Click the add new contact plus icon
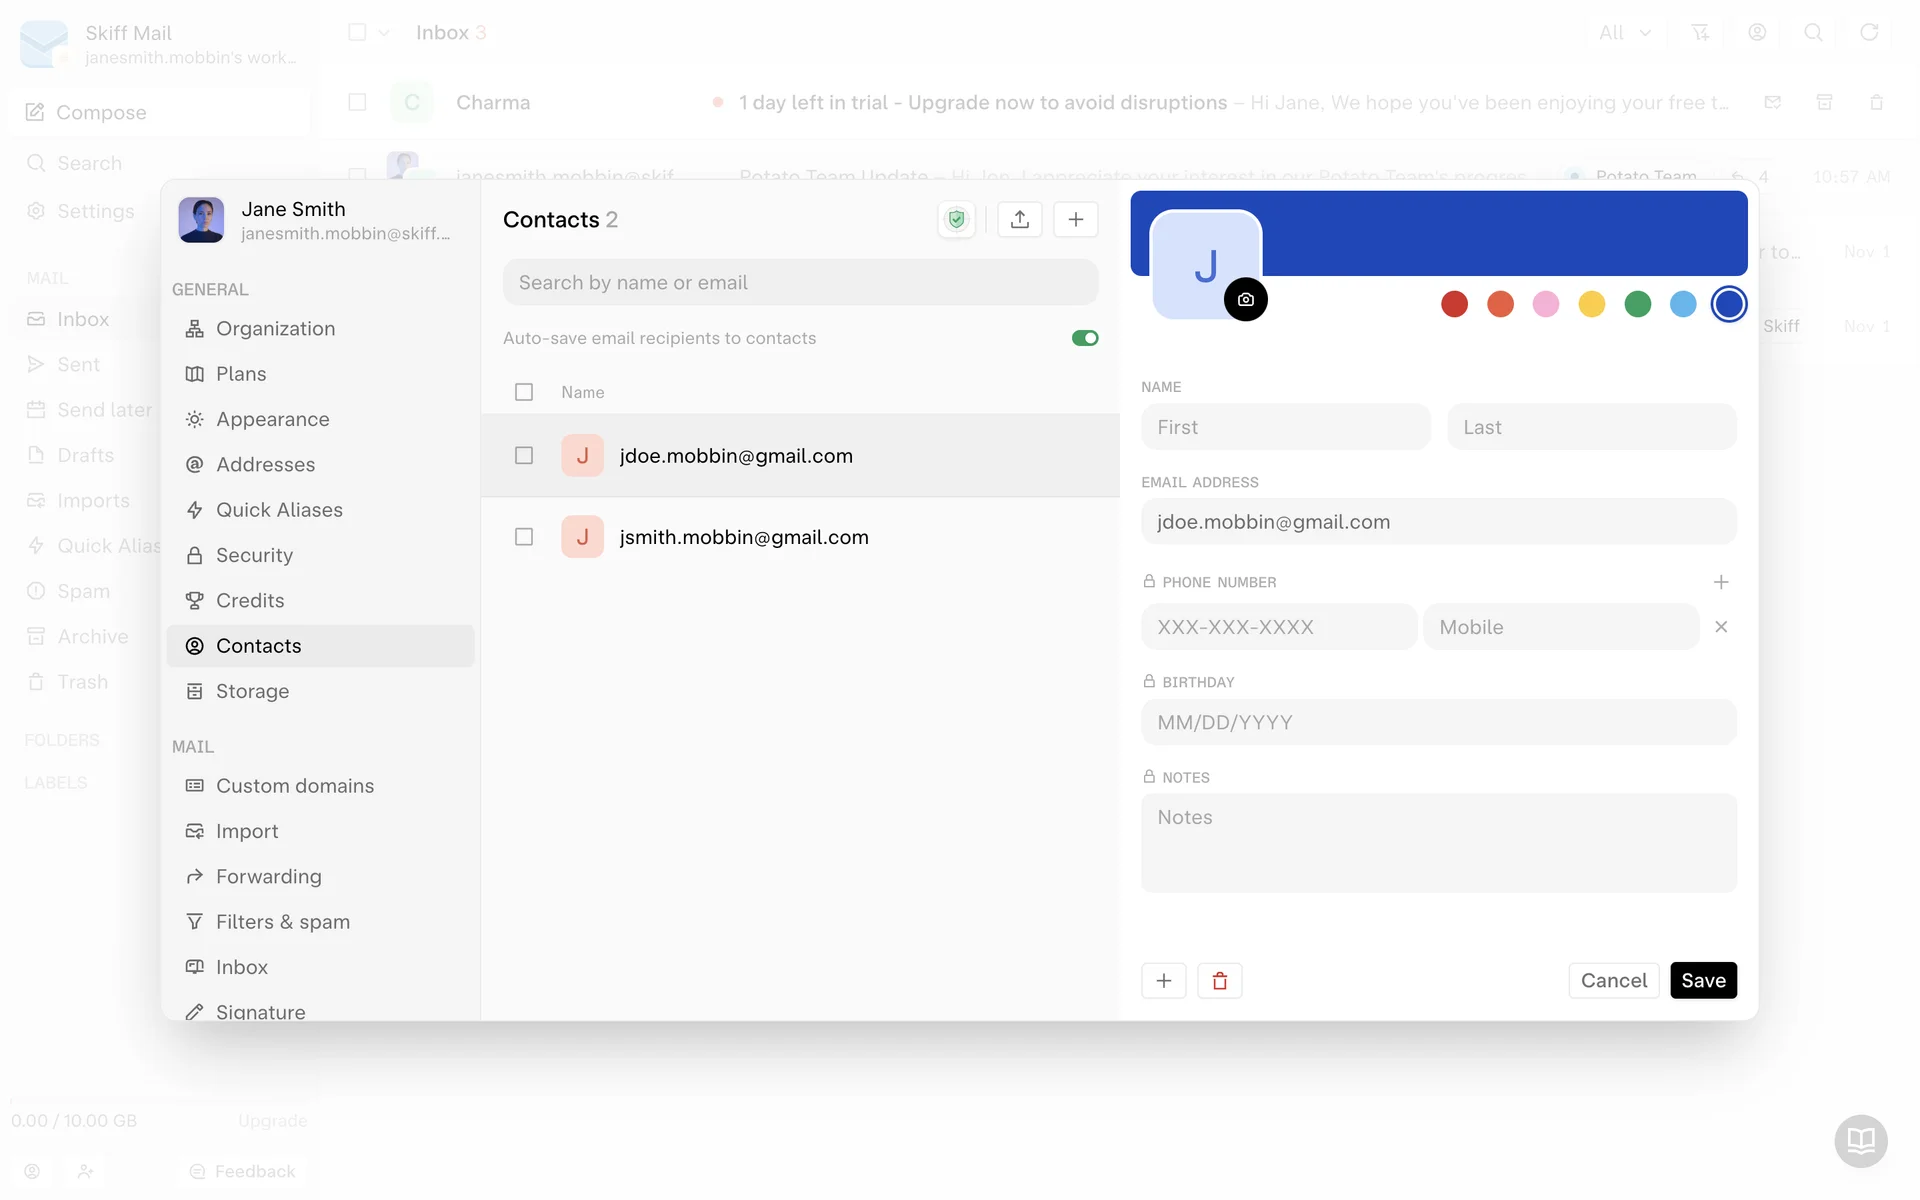1920x1200 pixels. tap(1075, 220)
